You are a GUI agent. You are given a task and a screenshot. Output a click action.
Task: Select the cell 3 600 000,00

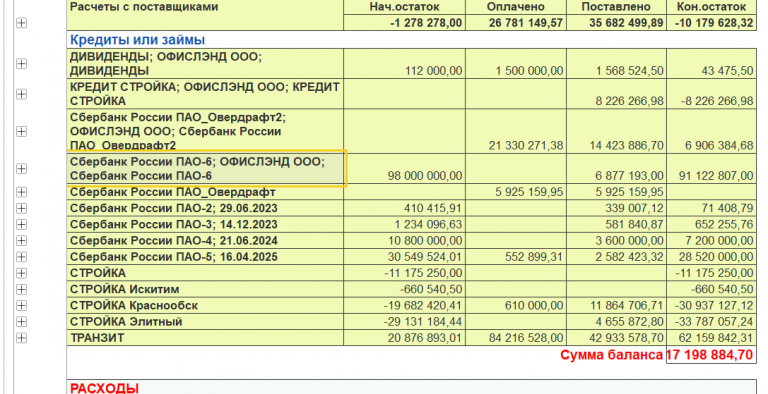616,241
